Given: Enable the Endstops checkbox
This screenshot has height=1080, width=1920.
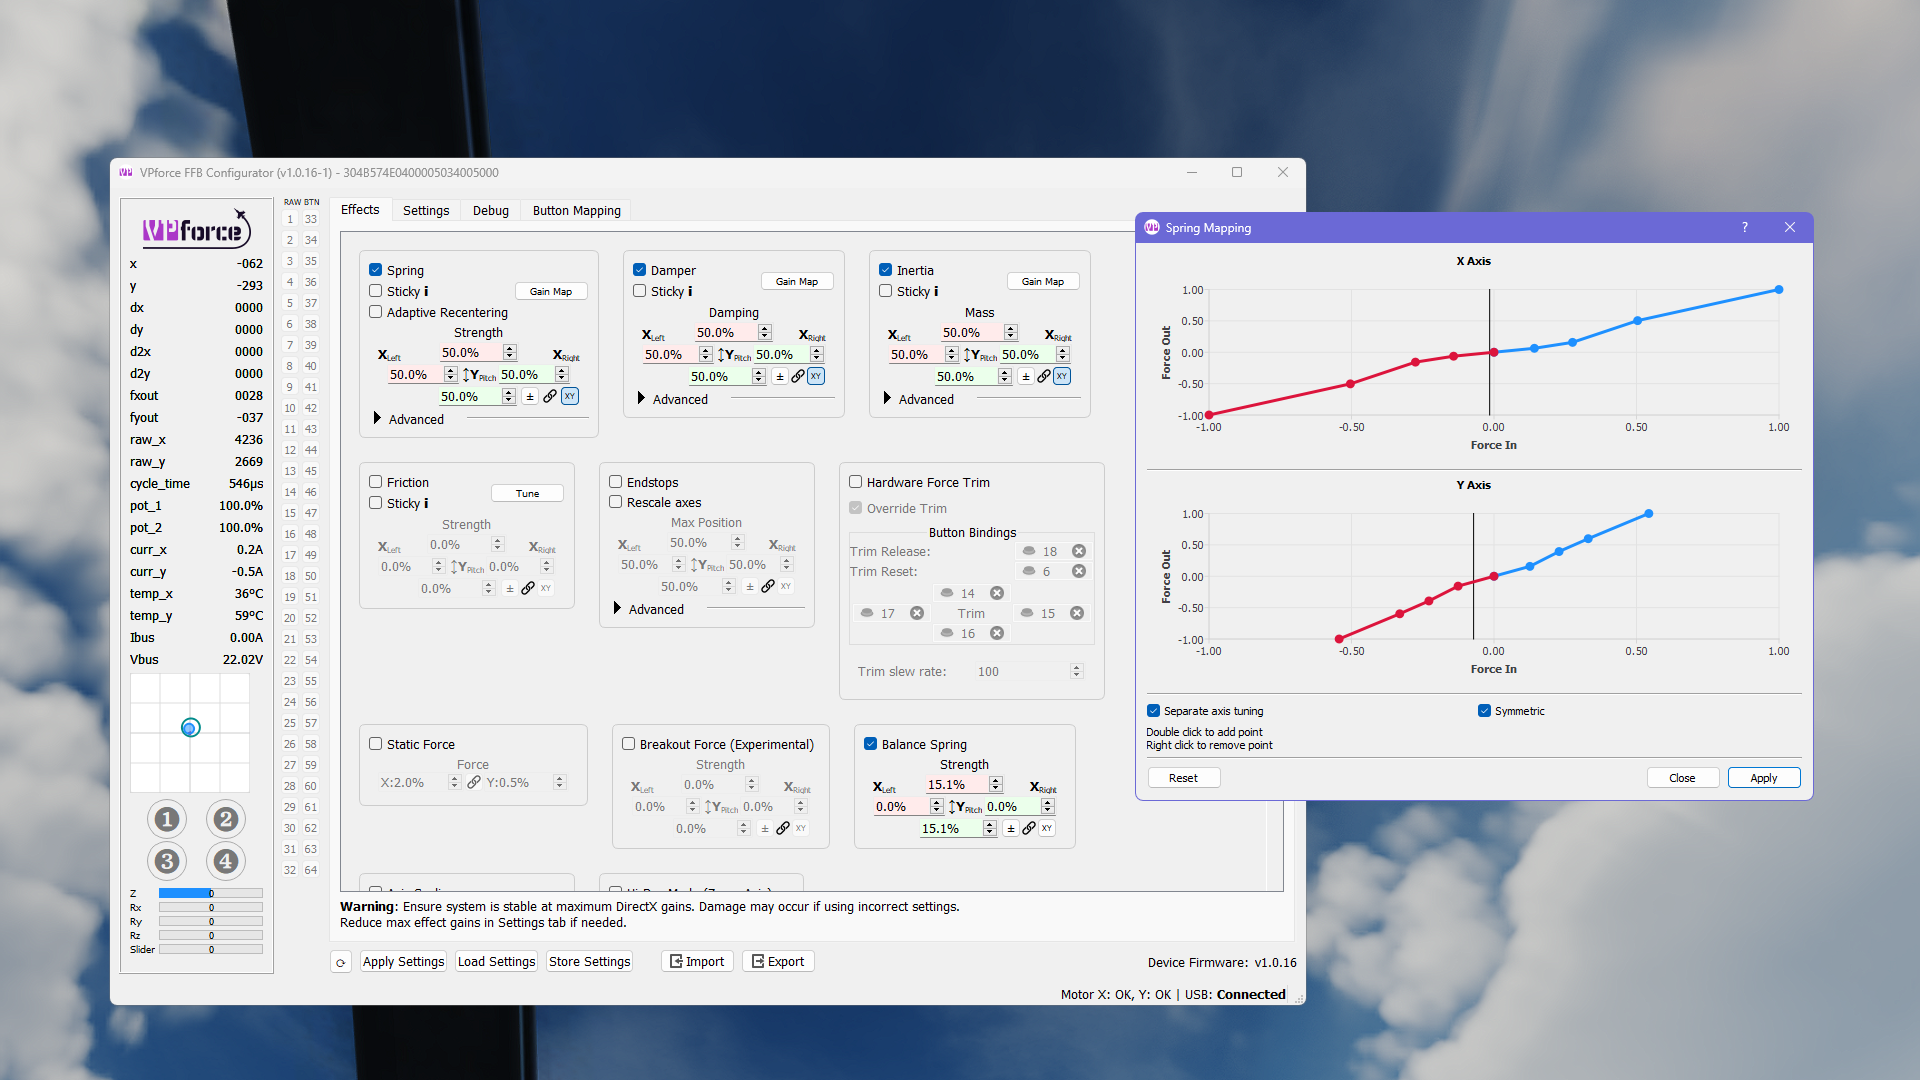Looking at the screenshot, I should tap(616, 482).
